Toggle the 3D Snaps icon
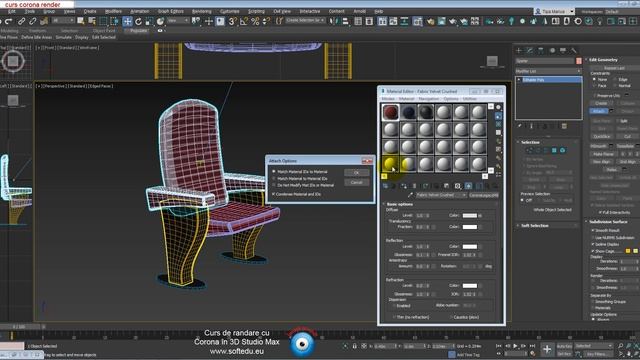 point(232,21)
